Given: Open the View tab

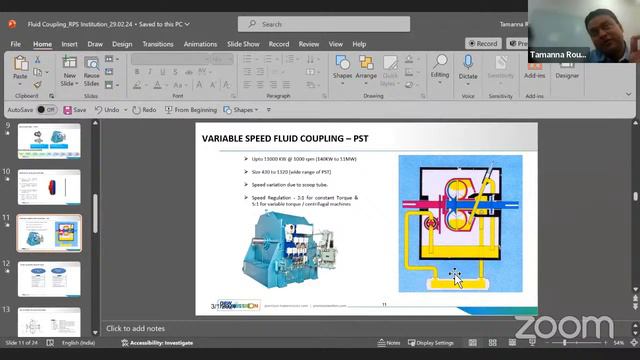Looking at the screenshot, I should point(336,44).
